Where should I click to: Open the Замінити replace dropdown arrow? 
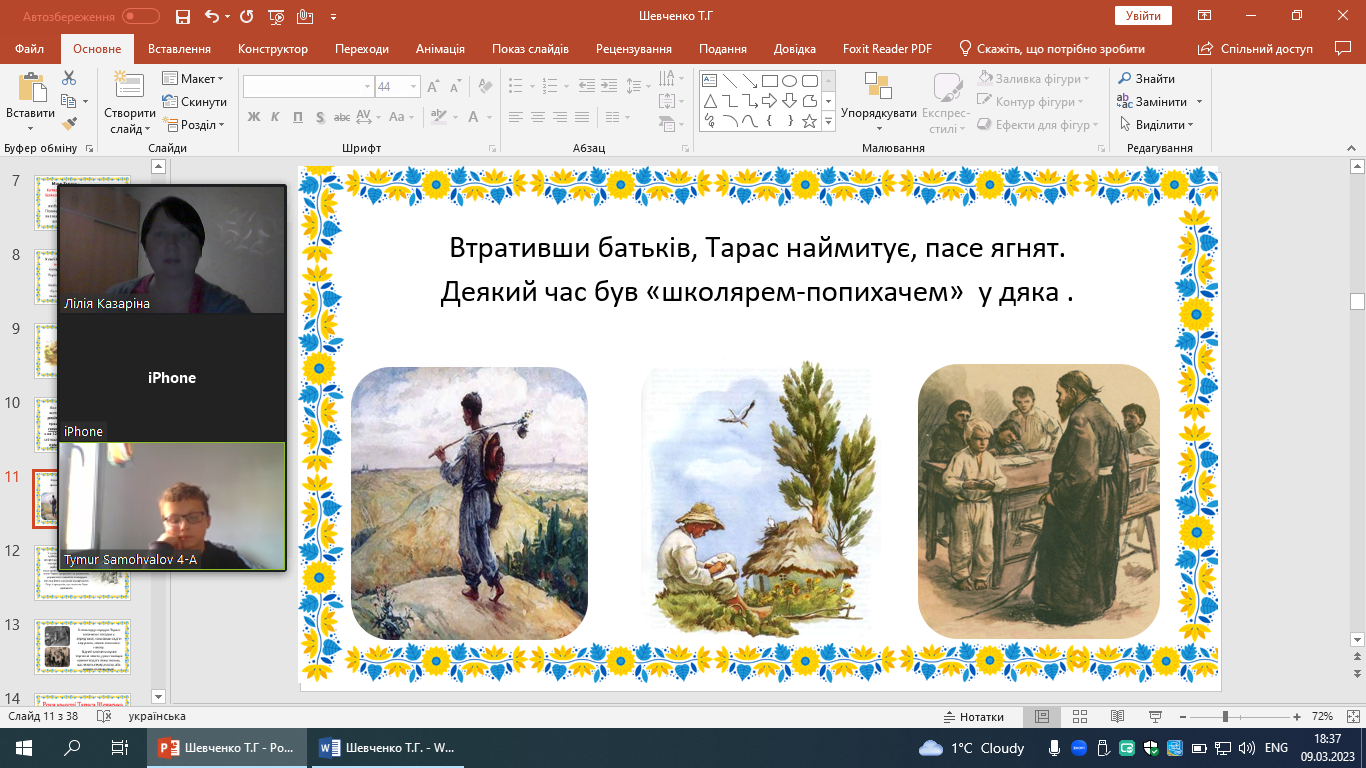pyautogui.click(x=1199, y=102)
